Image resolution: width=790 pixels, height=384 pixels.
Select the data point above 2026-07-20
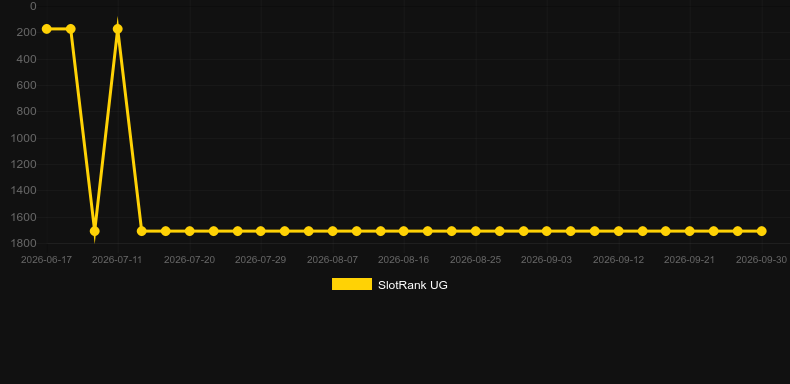click(189, 231)
